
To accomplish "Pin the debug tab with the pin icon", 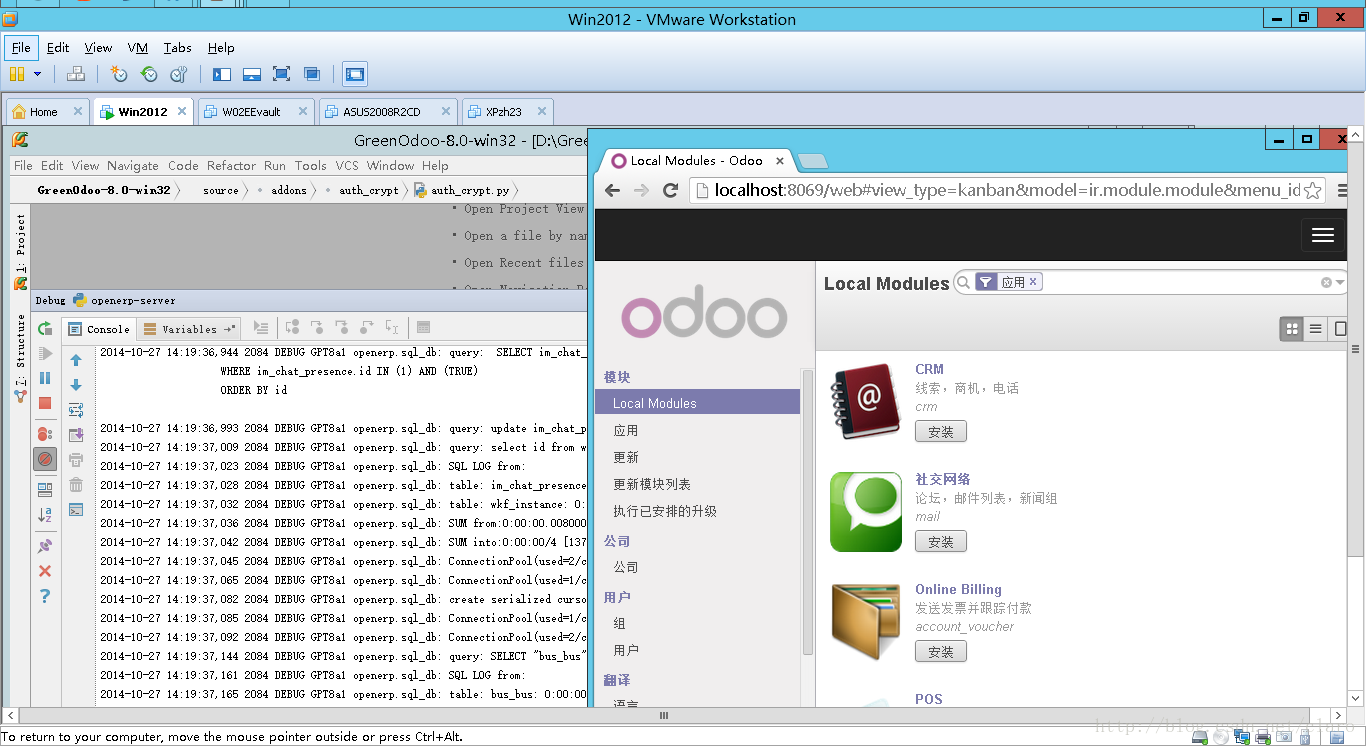I will coord(45,546).
